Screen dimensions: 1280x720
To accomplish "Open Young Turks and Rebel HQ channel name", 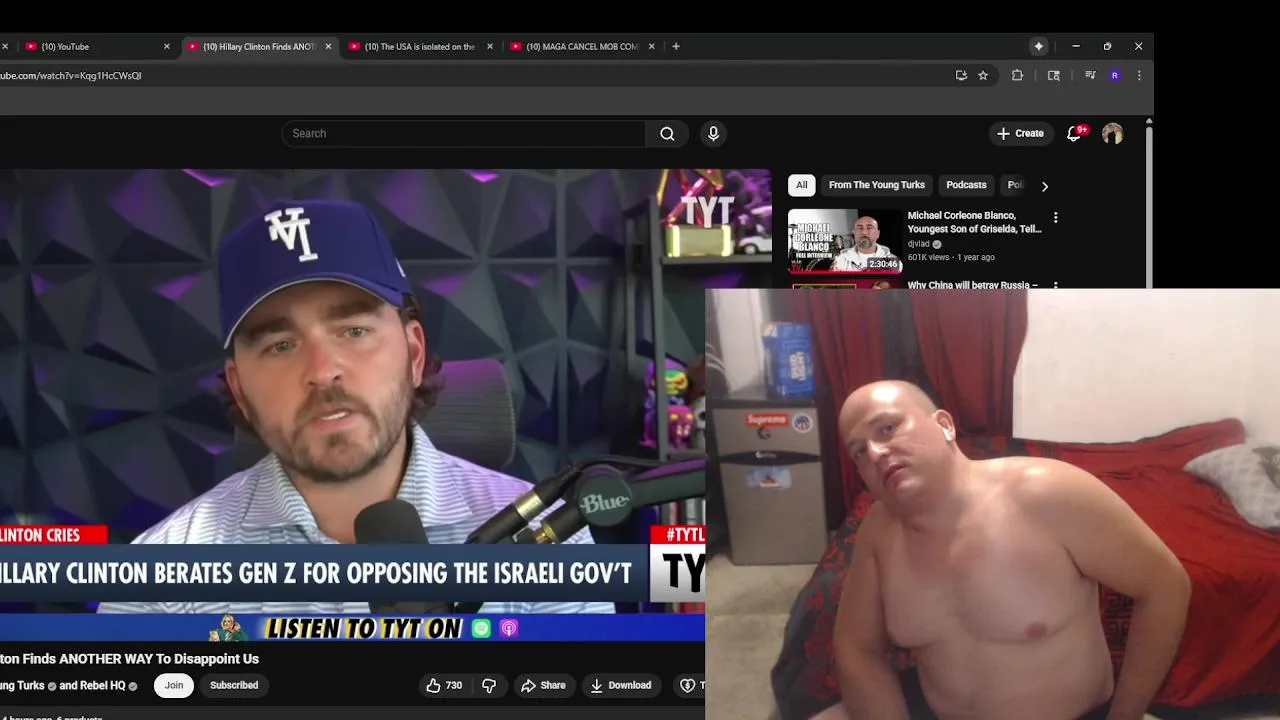I will pyautogui.click(x=63, y=685).
